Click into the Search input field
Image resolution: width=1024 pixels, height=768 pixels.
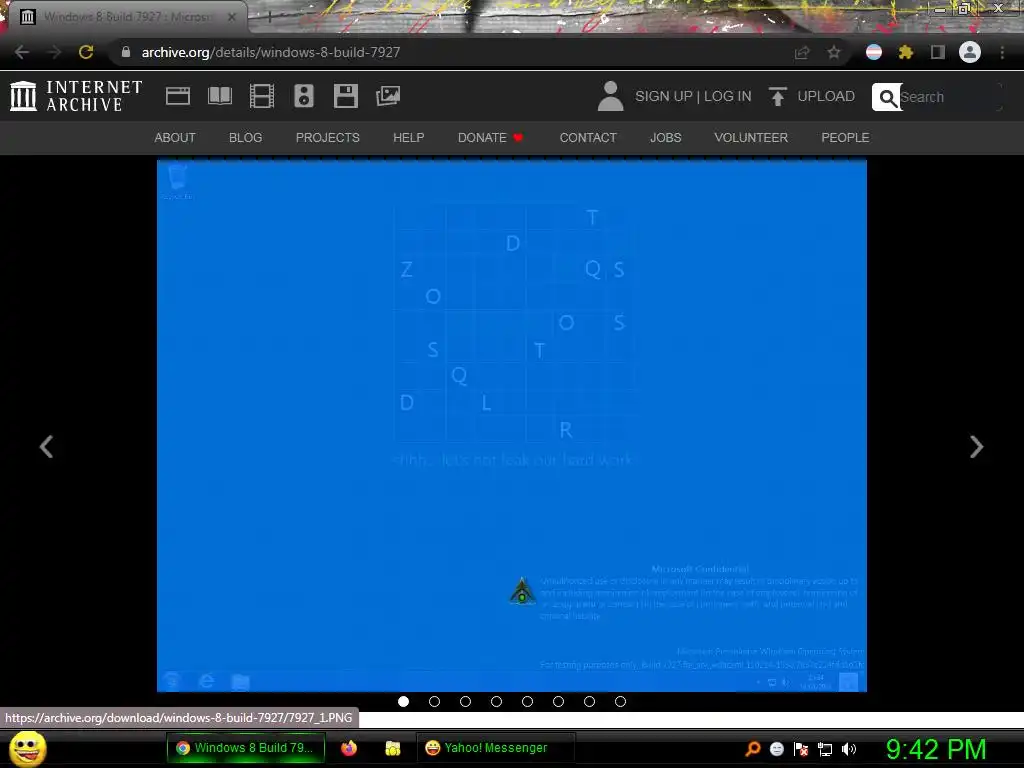click(x=951, y=97)
